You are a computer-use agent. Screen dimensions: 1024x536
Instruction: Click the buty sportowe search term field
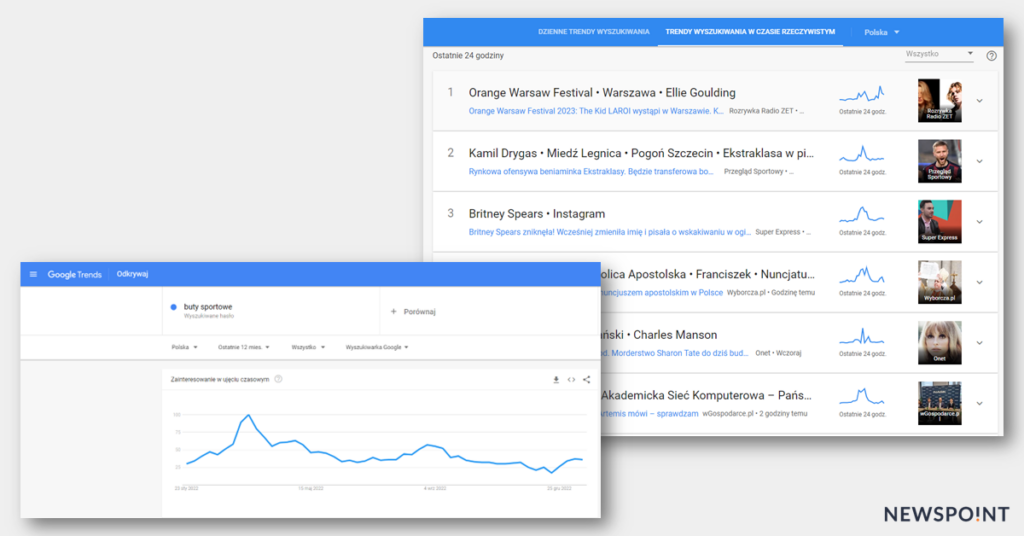[271, 311]
